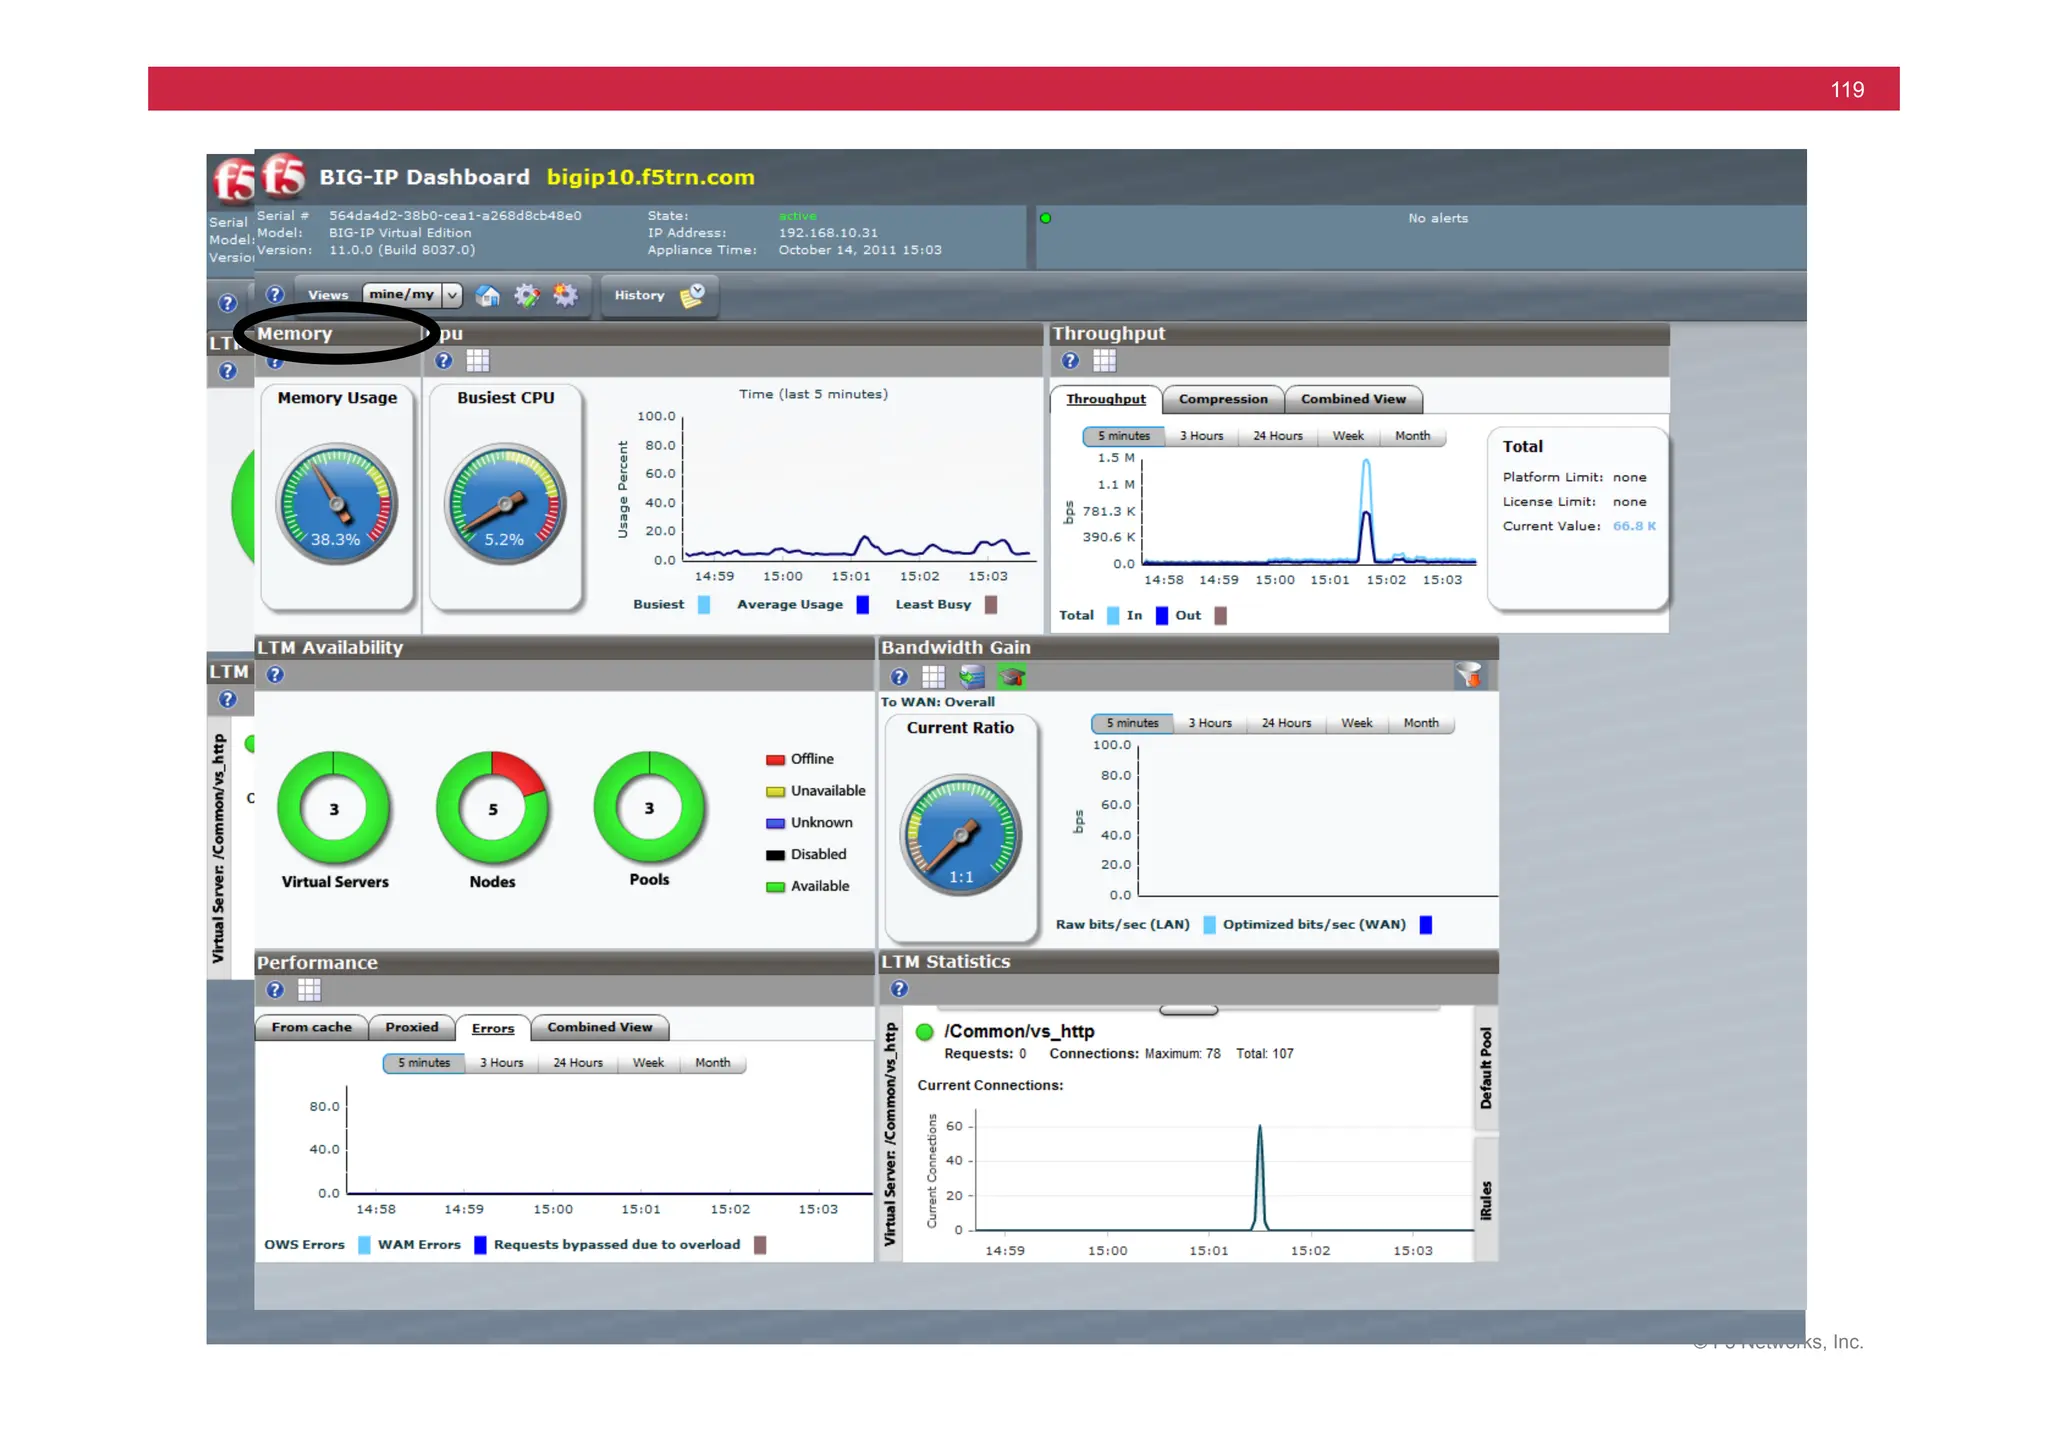Choose 24 Hours range in Bandwidth Gain
The image size is (2048, 1447).
1286,723
